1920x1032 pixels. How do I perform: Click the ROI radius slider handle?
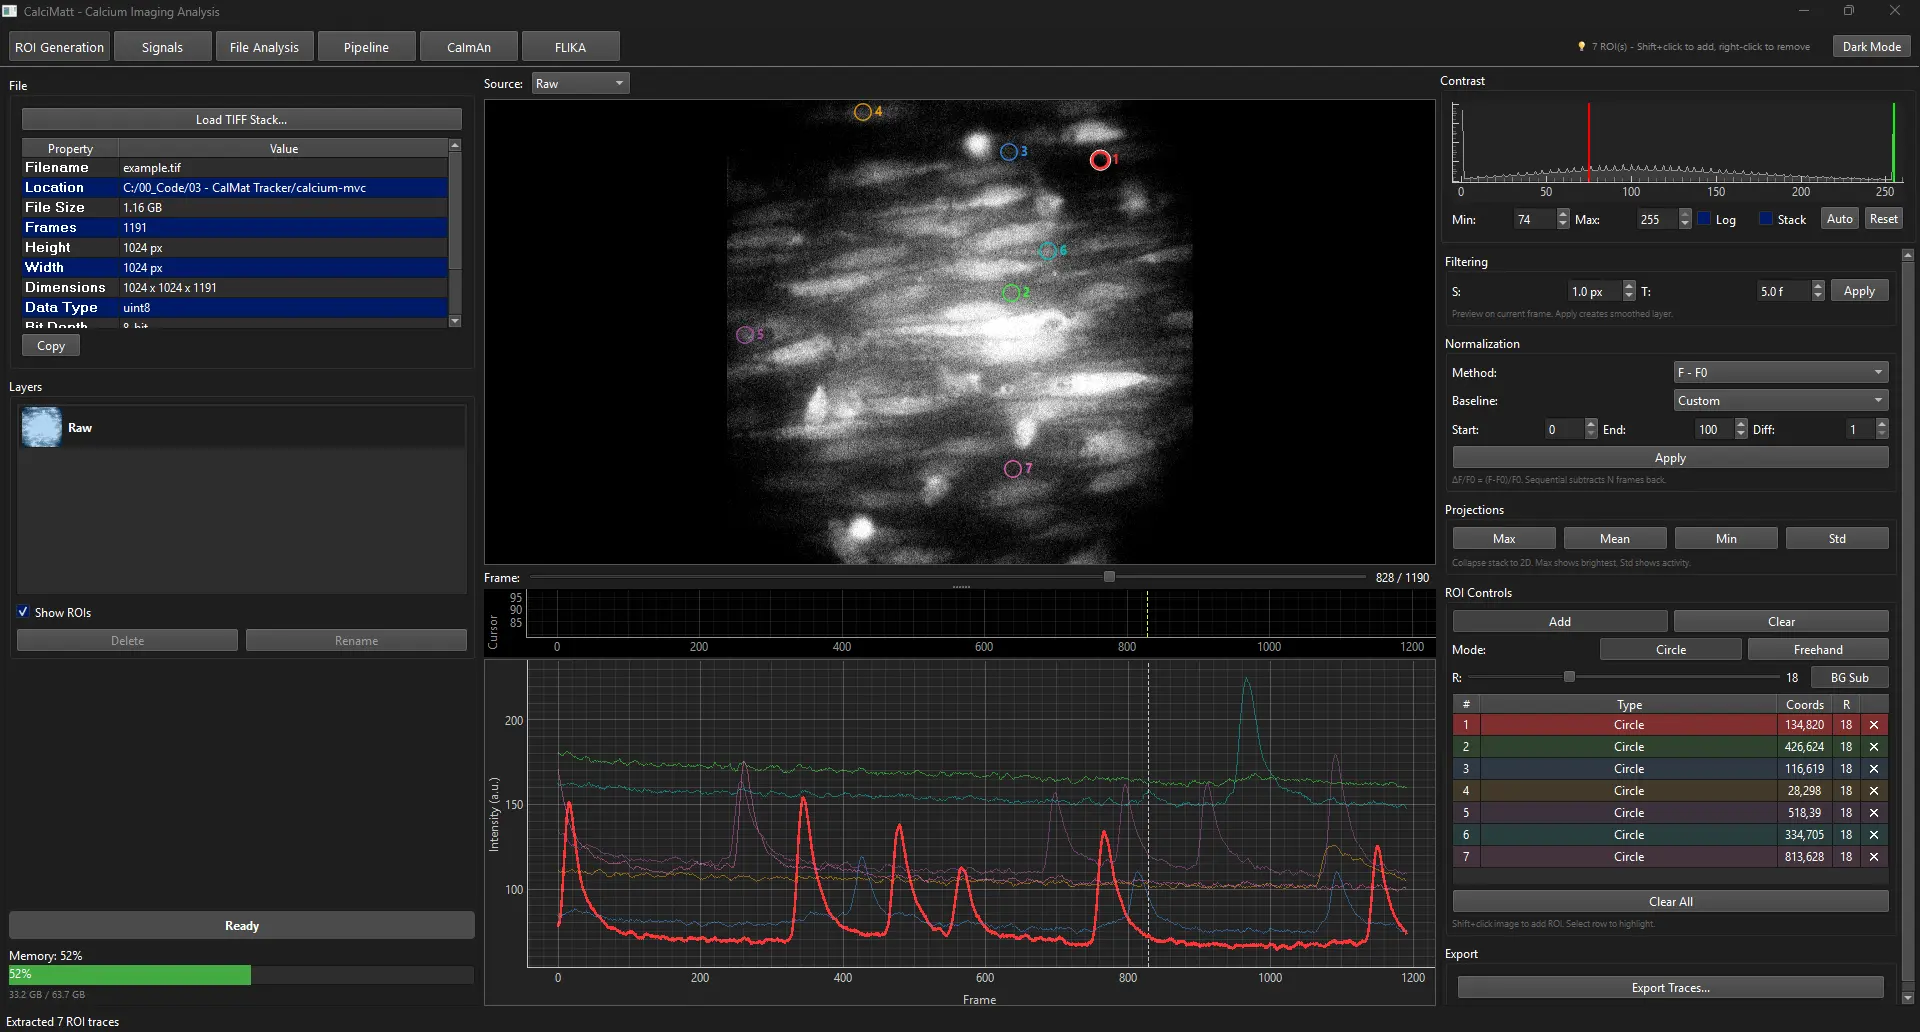tap(1570, 677)
